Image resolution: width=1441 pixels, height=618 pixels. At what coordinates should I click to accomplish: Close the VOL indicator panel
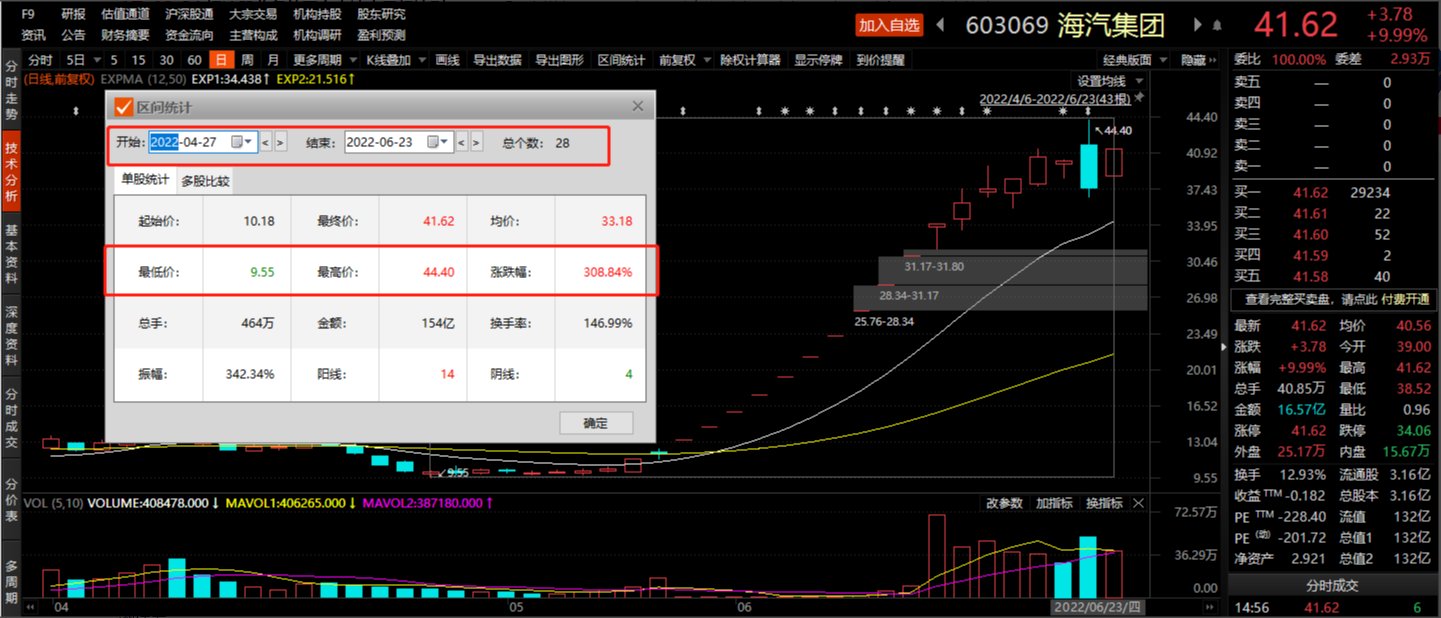(1139, 503)
